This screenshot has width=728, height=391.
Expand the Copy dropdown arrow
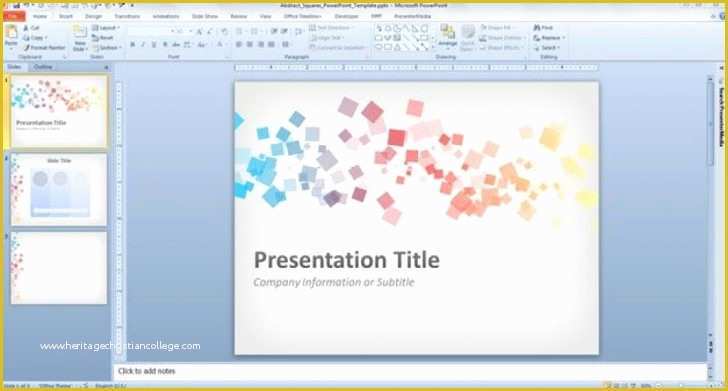[x=46, y=38]
